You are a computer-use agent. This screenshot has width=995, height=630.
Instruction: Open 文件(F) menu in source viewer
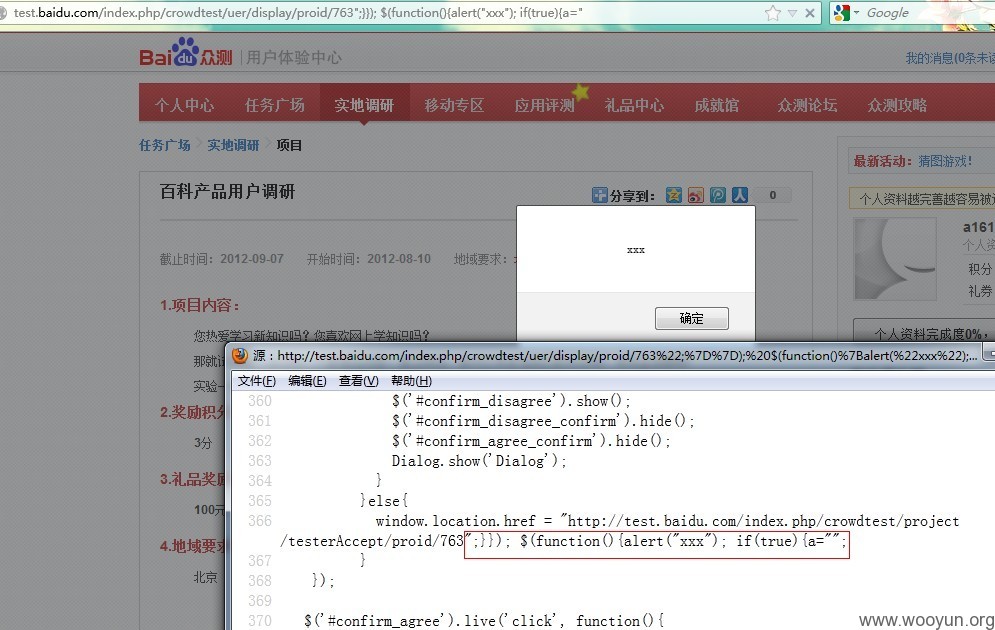(x=256, y=381)
